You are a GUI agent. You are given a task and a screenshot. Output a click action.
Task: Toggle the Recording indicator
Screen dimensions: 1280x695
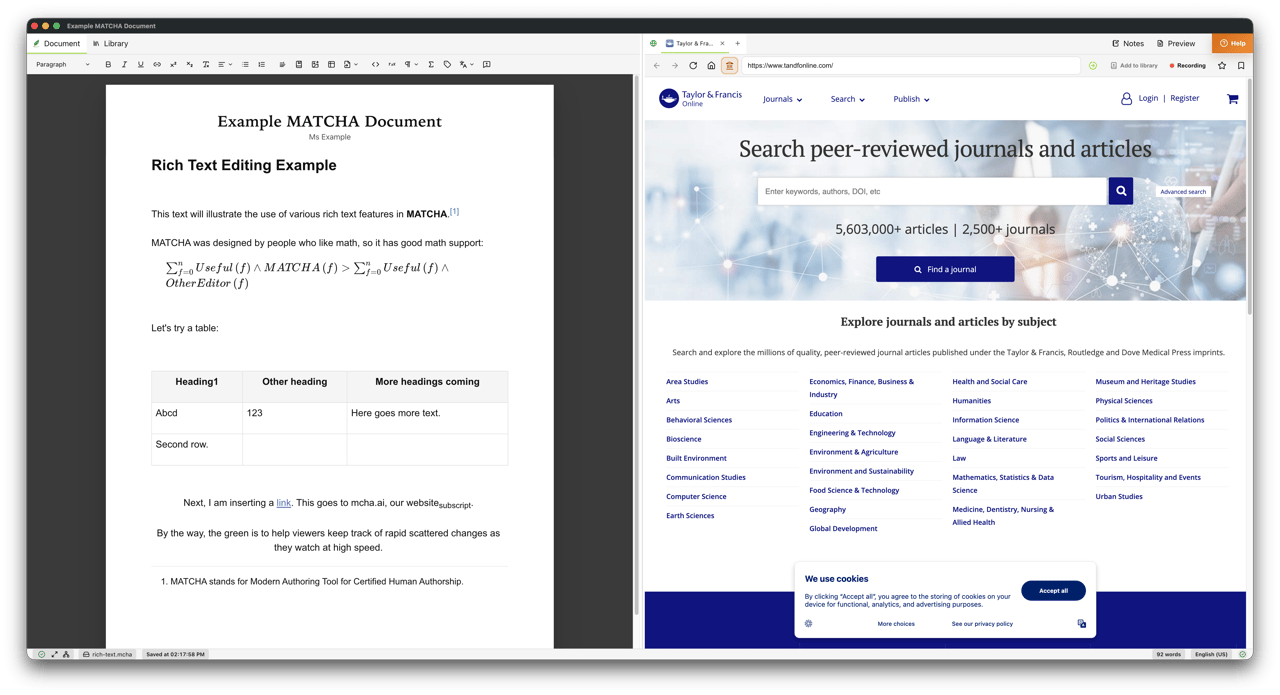(x=1187, y=65)
